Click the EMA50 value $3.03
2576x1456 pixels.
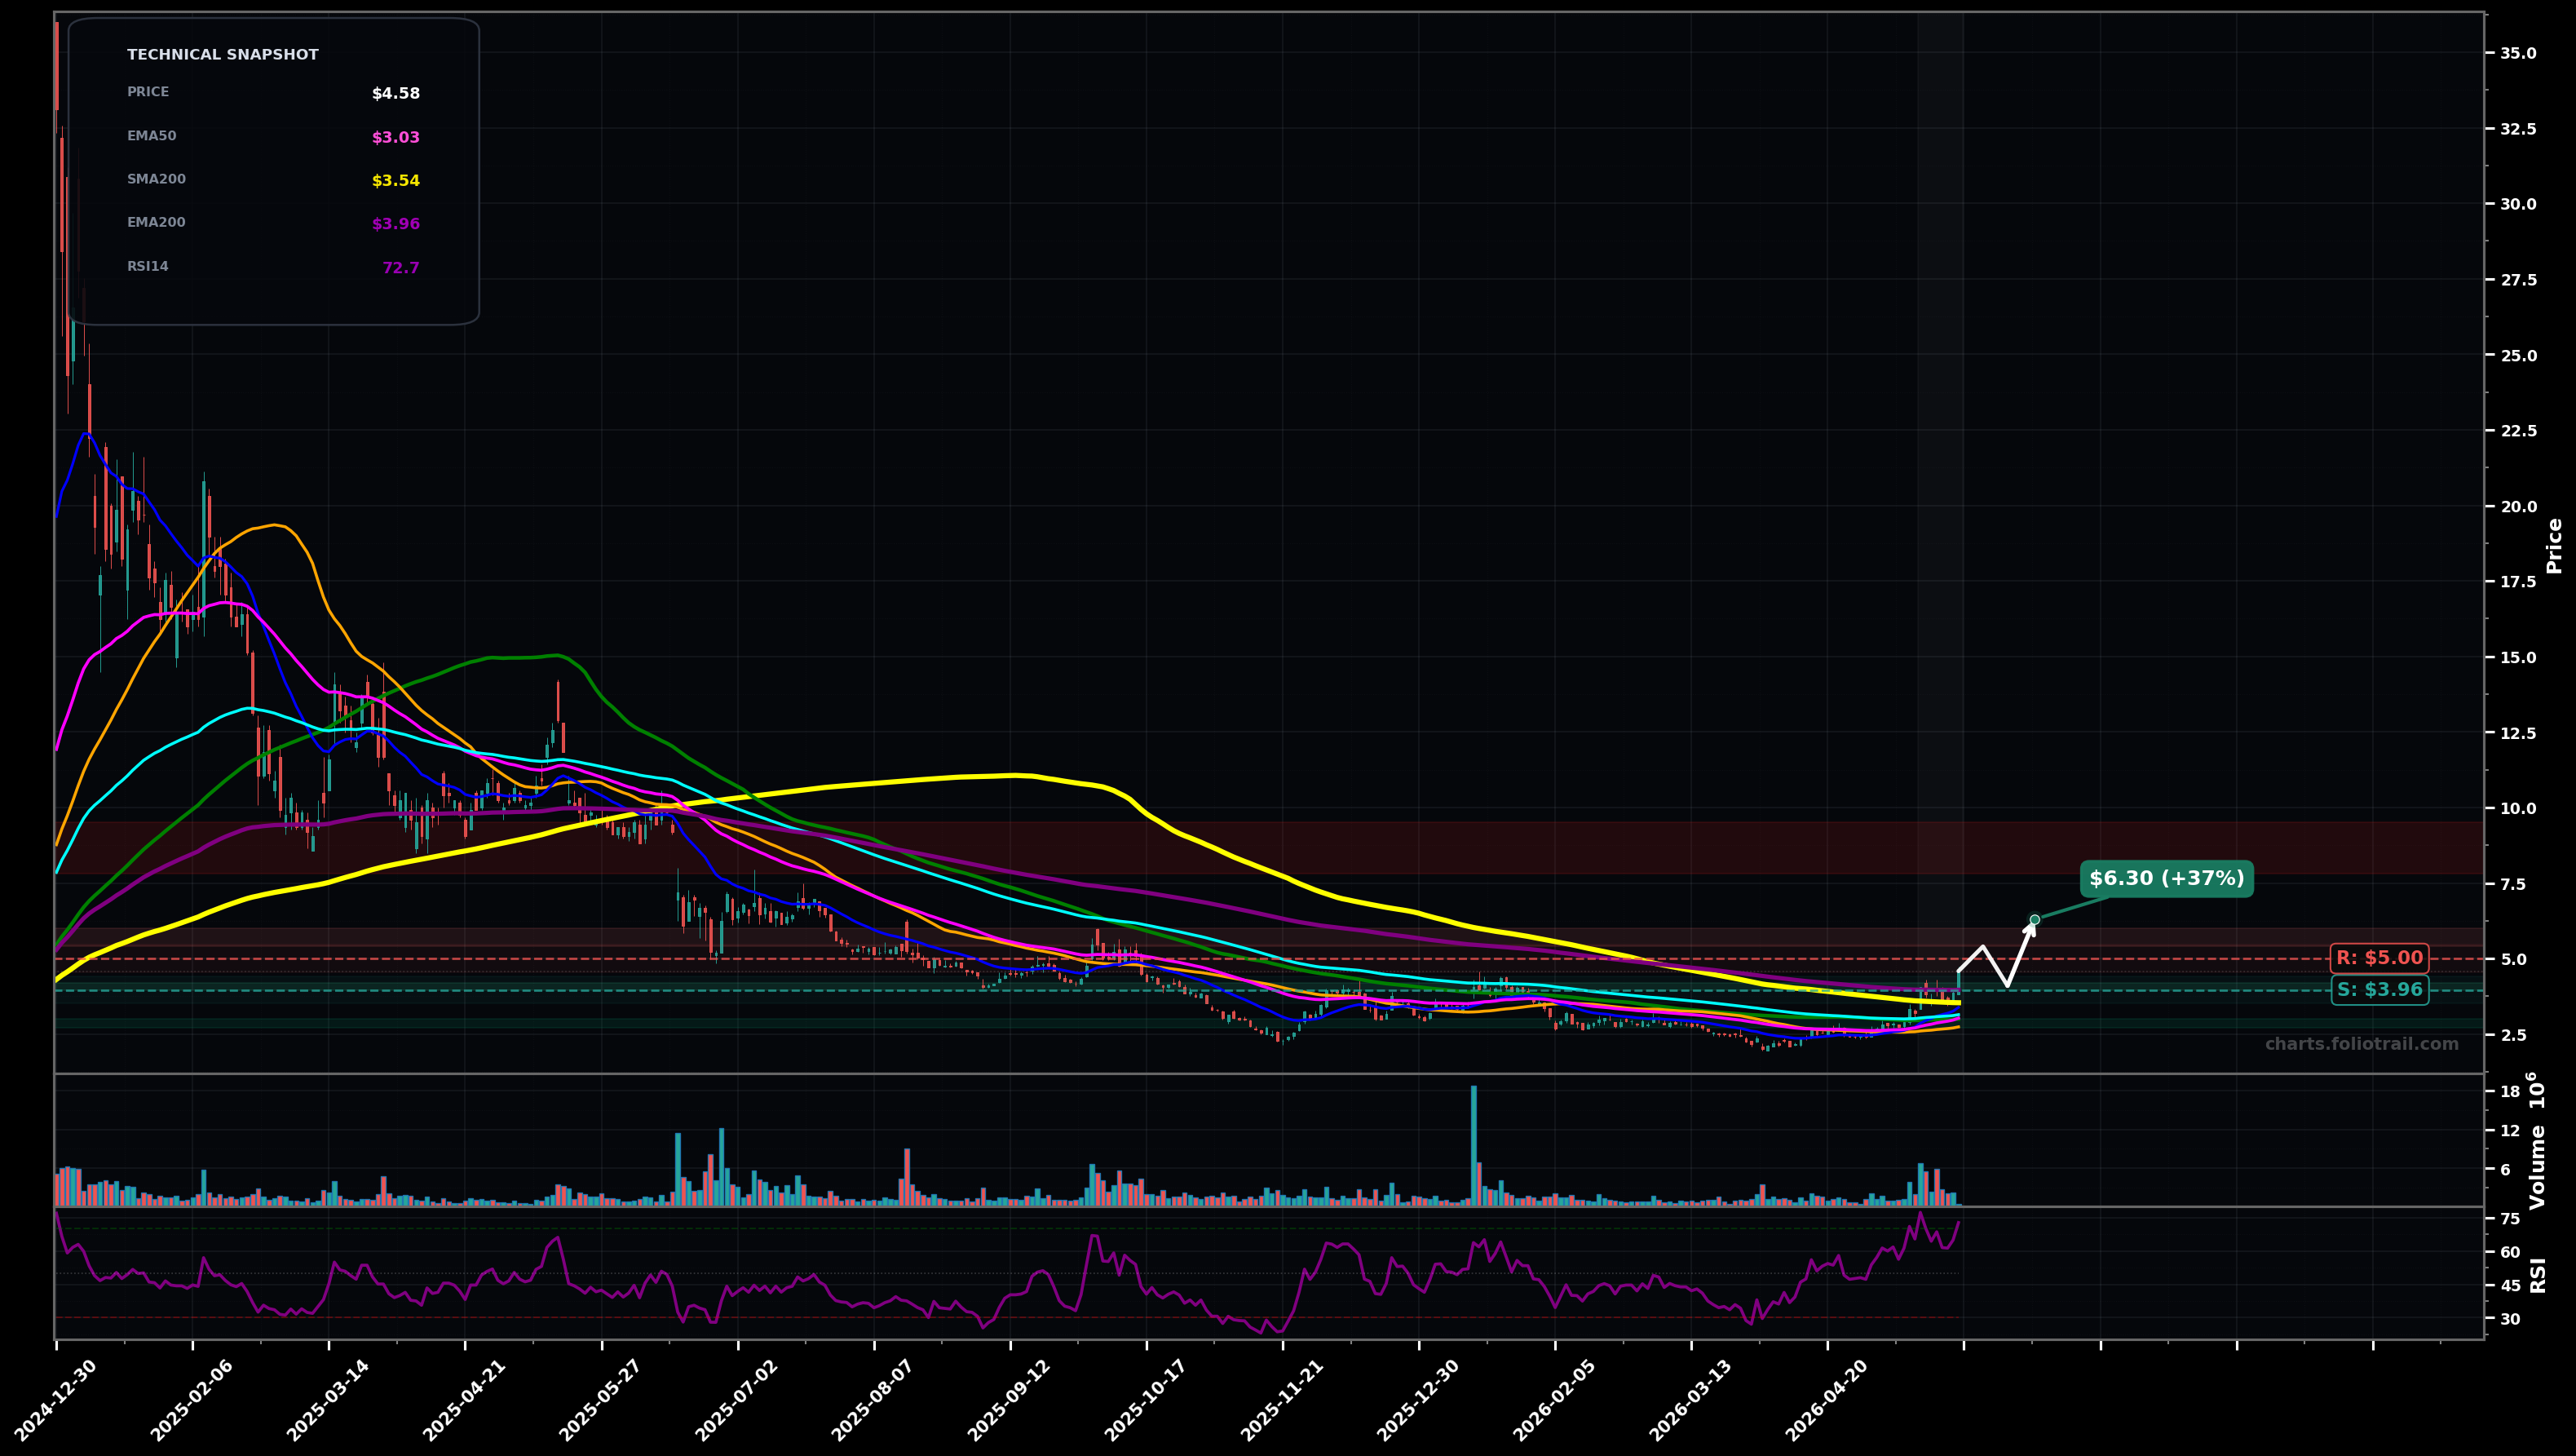396,138
